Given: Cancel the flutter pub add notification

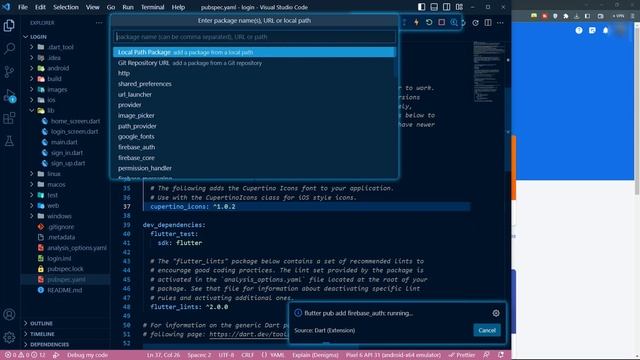Looking at the screenshot, I should click(487, 330).
